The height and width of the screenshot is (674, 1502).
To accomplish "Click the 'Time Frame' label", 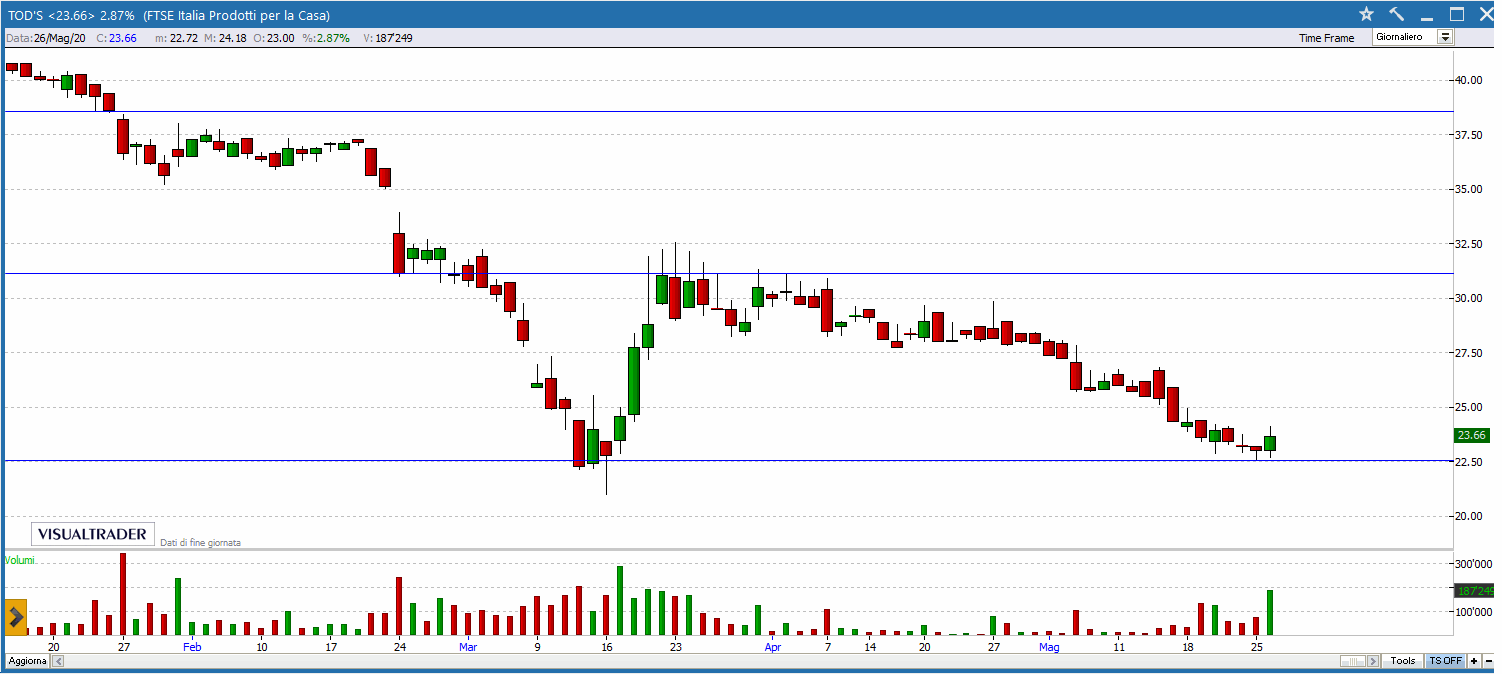I will [1327, 38].
